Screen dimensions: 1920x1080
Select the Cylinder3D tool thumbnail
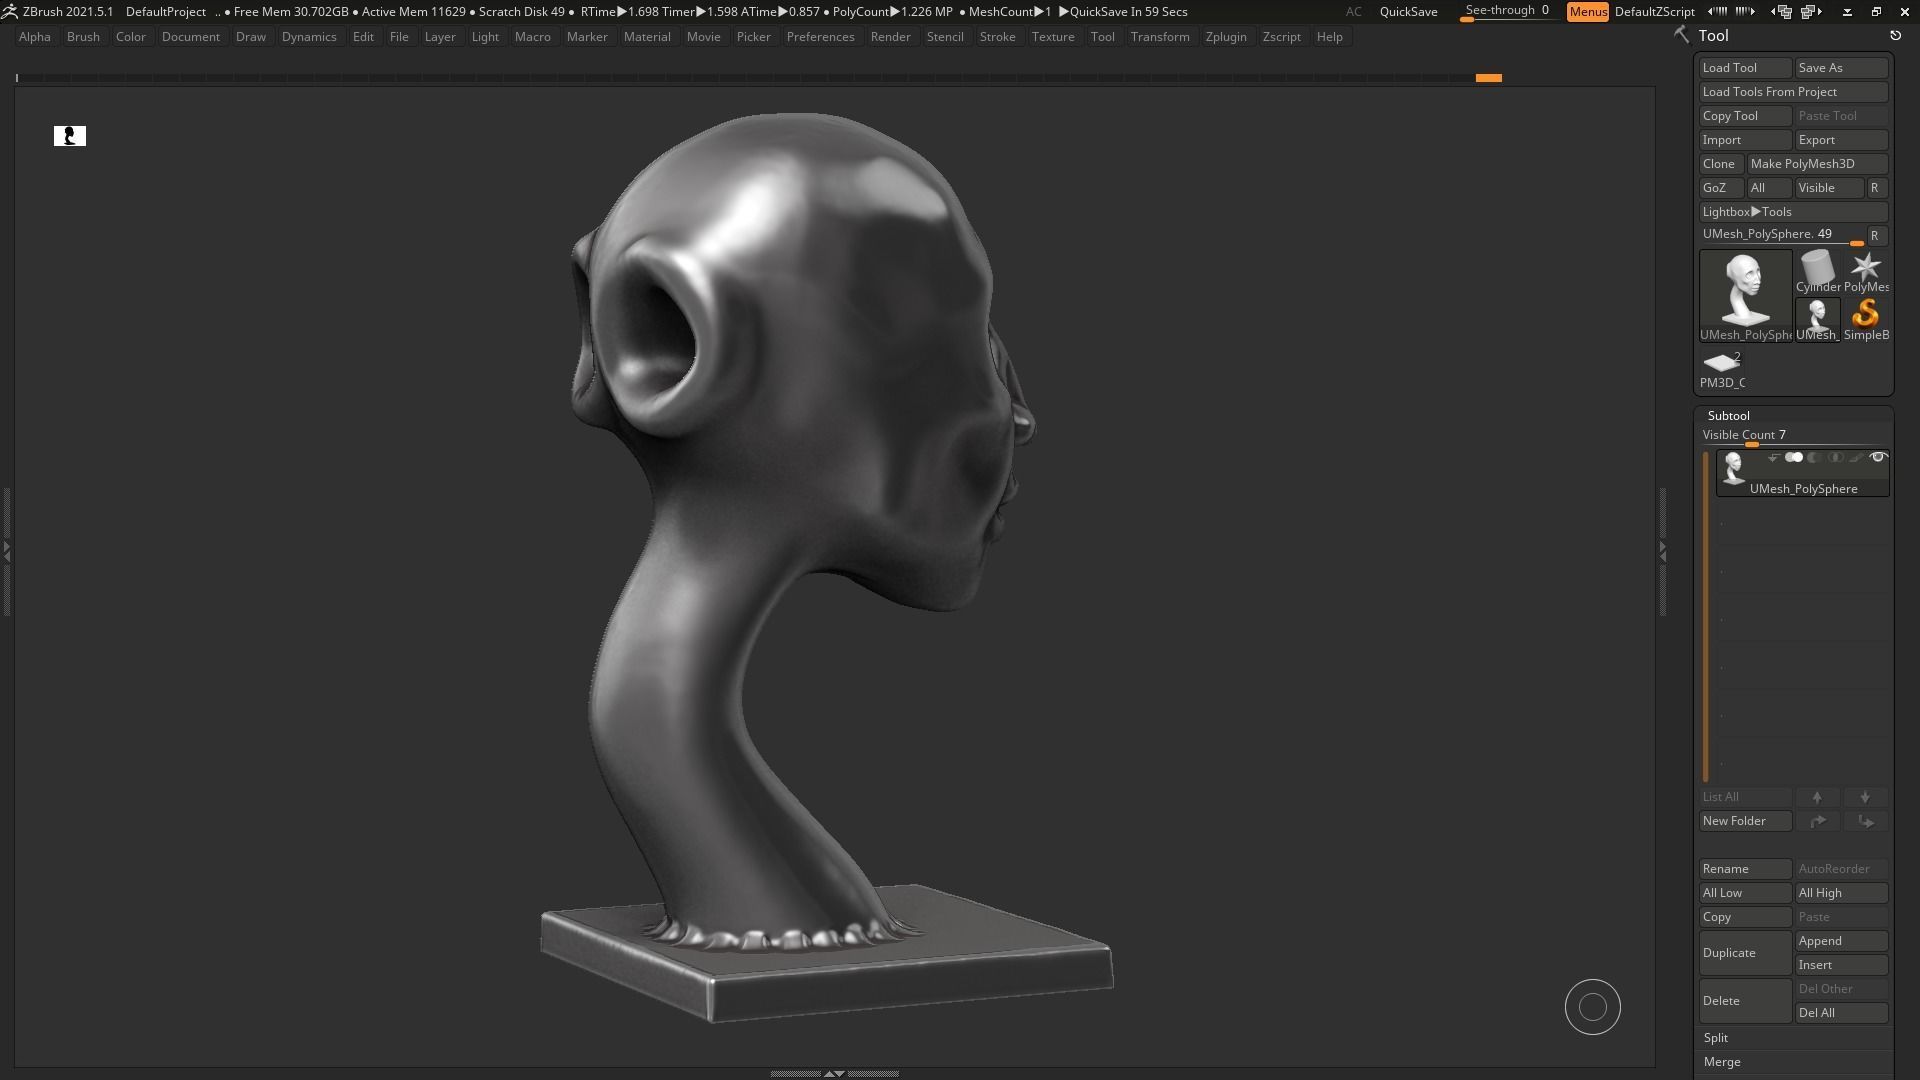(x=1818, y=271)
